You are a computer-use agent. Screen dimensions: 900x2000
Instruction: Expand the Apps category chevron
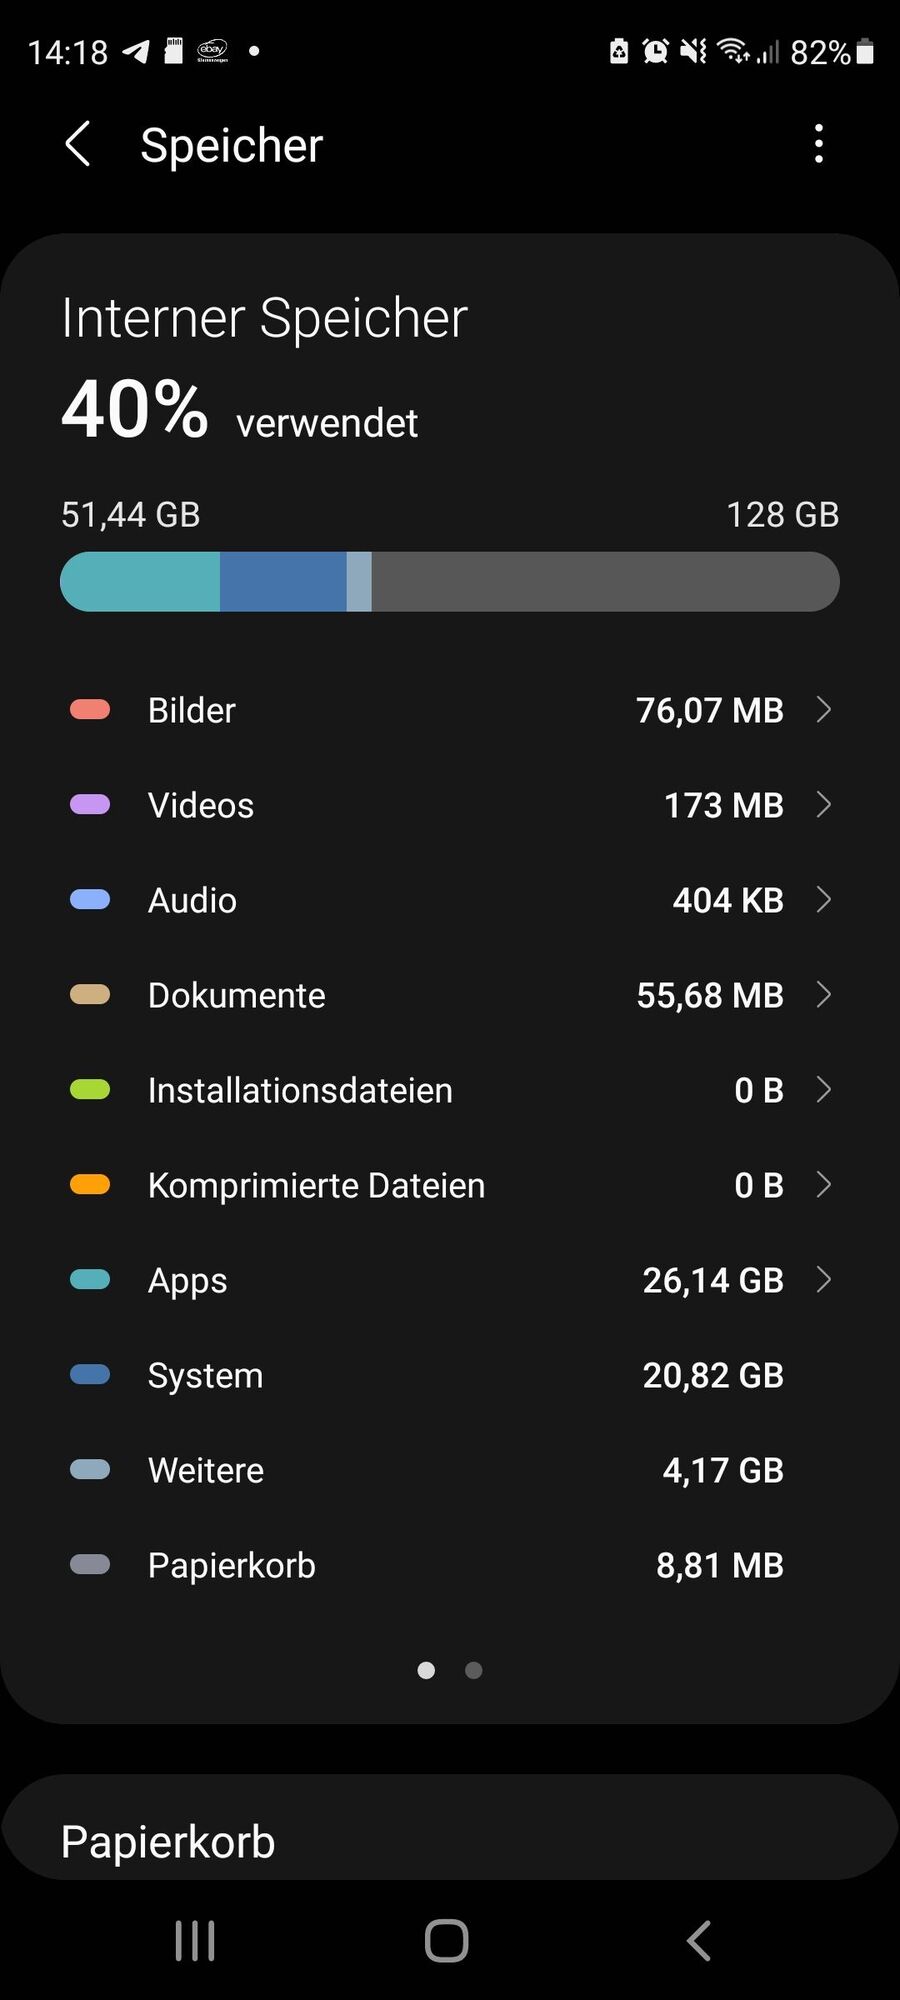(x=824, y=1280)
